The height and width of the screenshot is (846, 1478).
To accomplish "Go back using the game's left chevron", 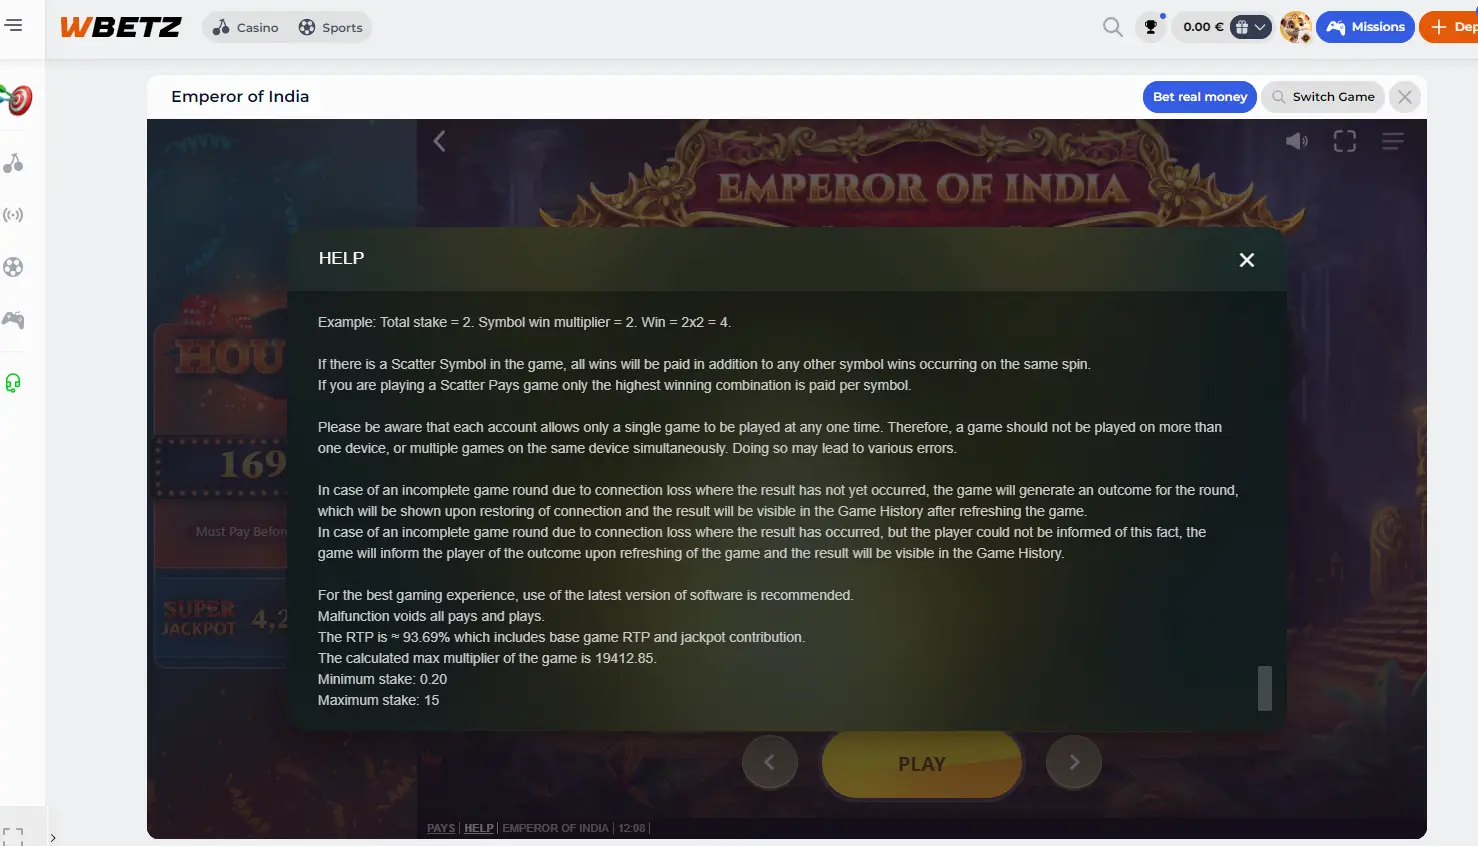I will (439, 141).
